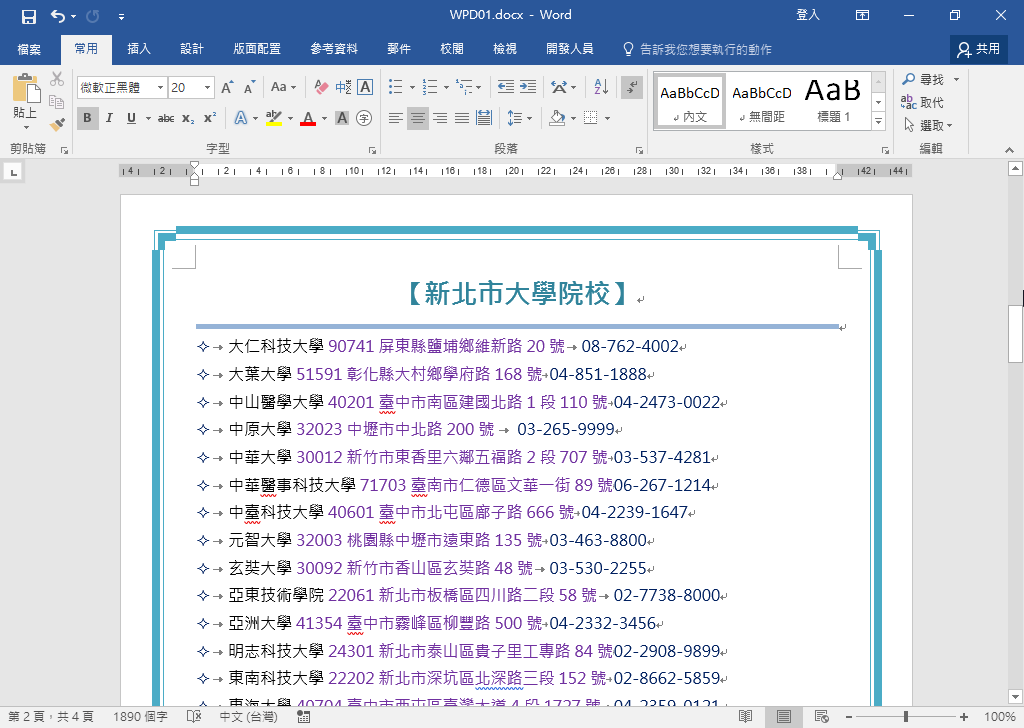Open Change Case dropdown
The height and width of the screenshot is (728, 1024).
pos(283,87)
